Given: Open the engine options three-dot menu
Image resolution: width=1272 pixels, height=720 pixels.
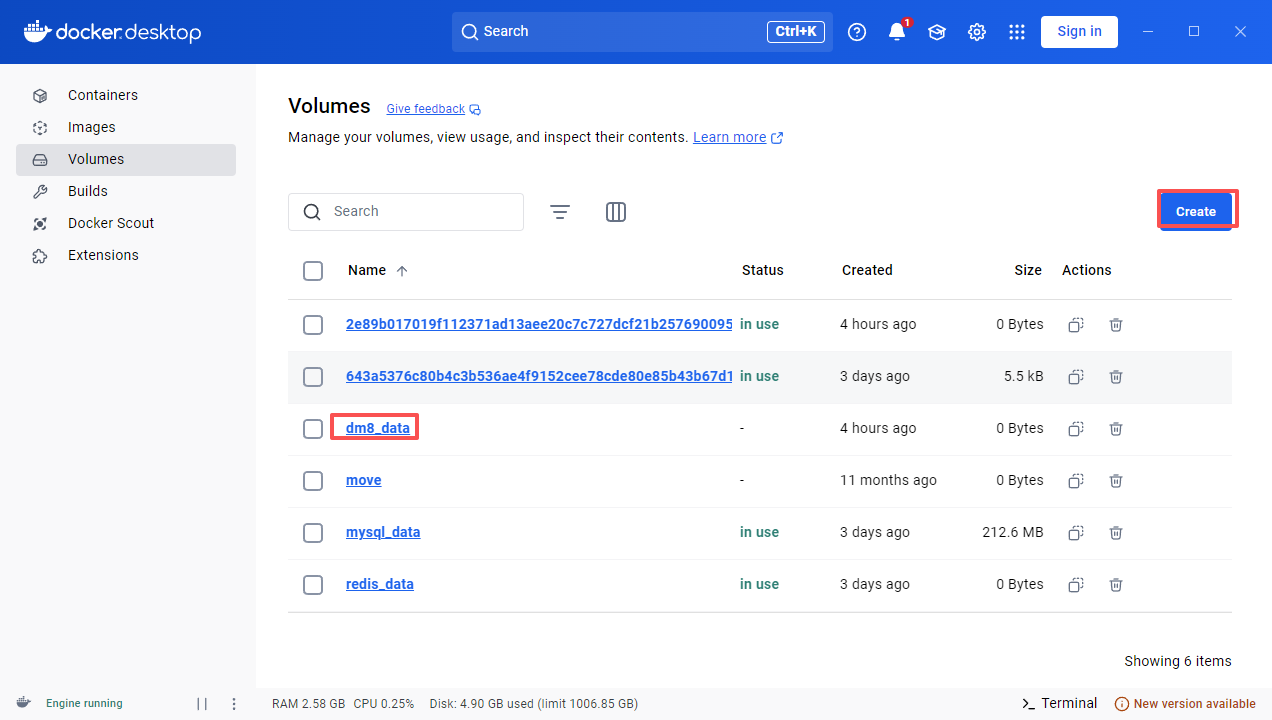Looking at the screenshot, I should tap(234, 704).
